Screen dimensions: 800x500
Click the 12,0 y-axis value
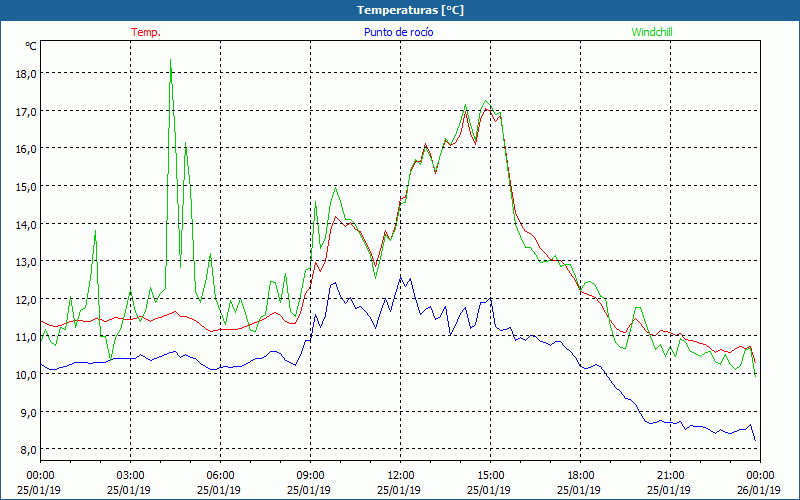coord(26,299)
